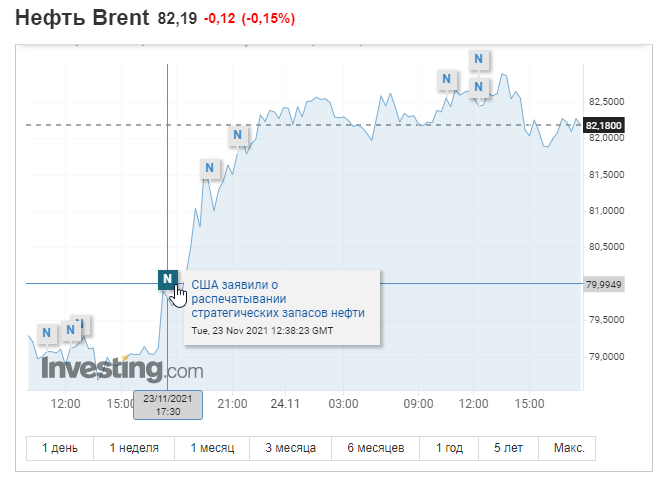The image size is (658, 479).
Task: Click the 'Макс.' range tab
Action: [567, 447]
